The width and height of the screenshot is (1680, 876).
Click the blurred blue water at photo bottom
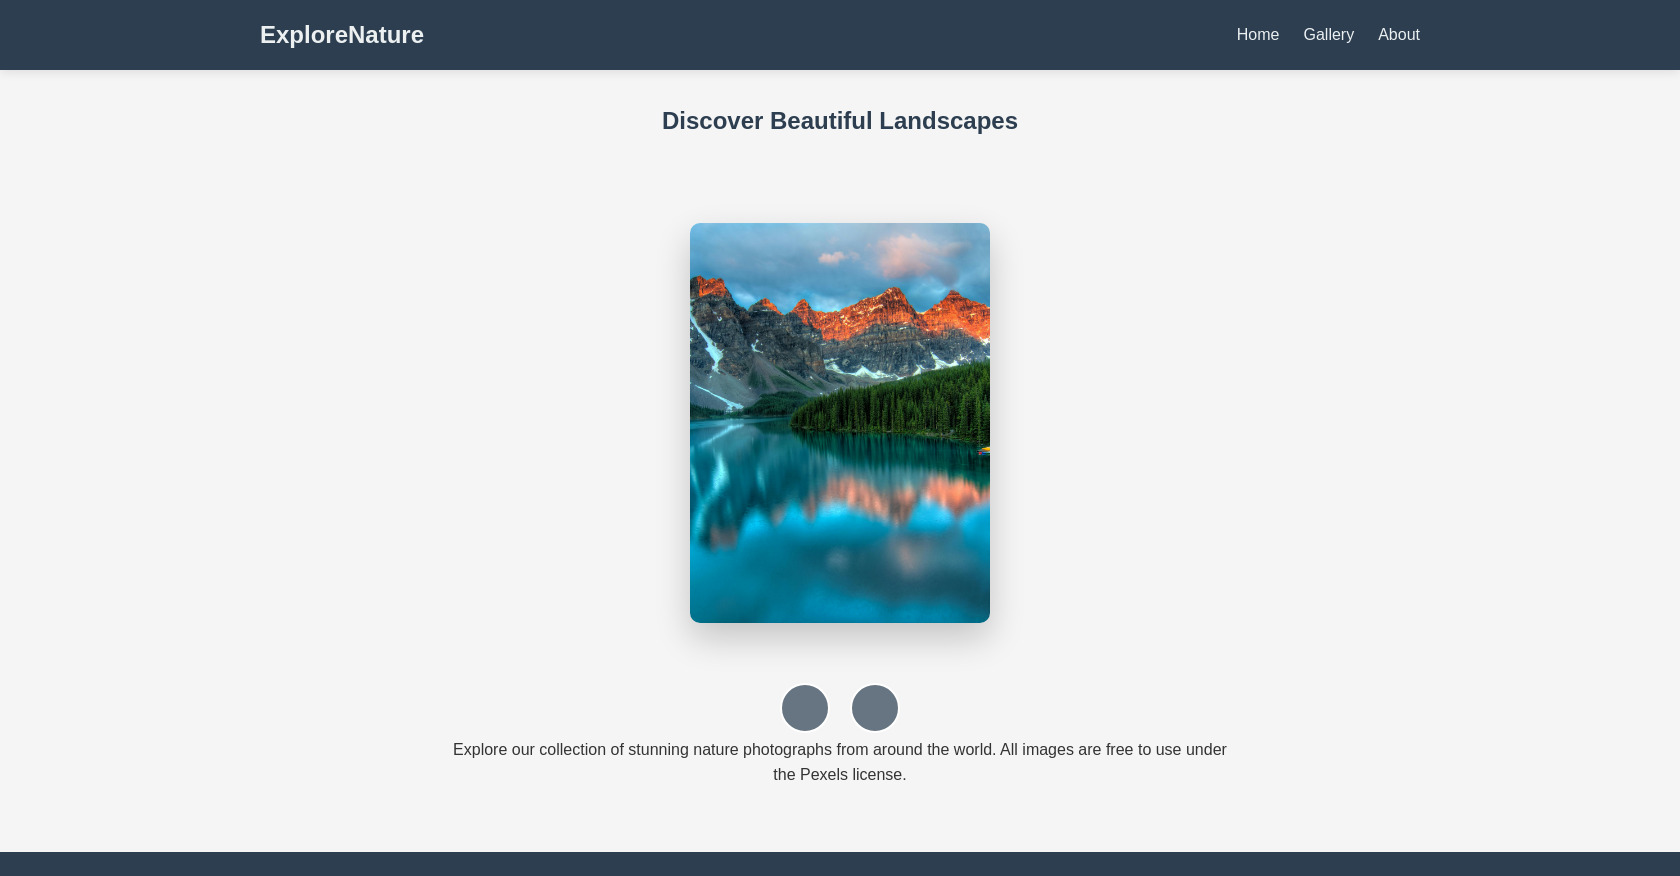[840, 590]
